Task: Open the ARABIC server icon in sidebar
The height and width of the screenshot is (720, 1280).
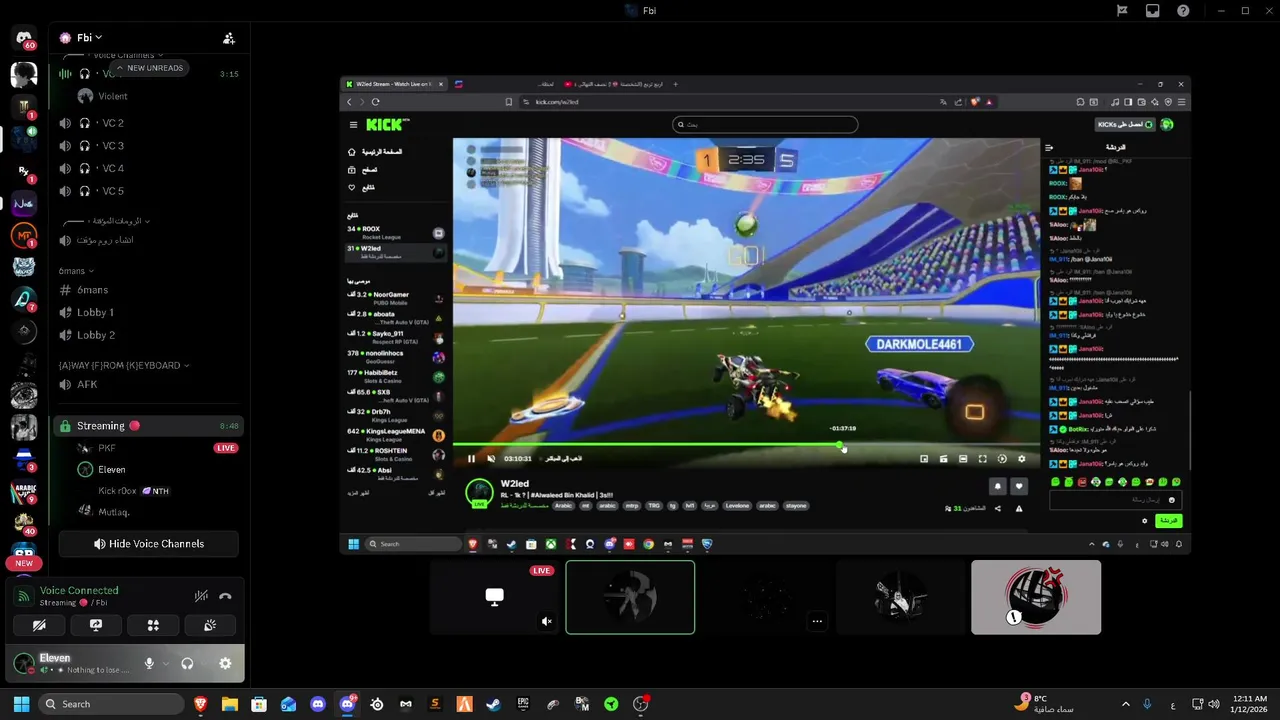Action: click(x=24, y=491)
